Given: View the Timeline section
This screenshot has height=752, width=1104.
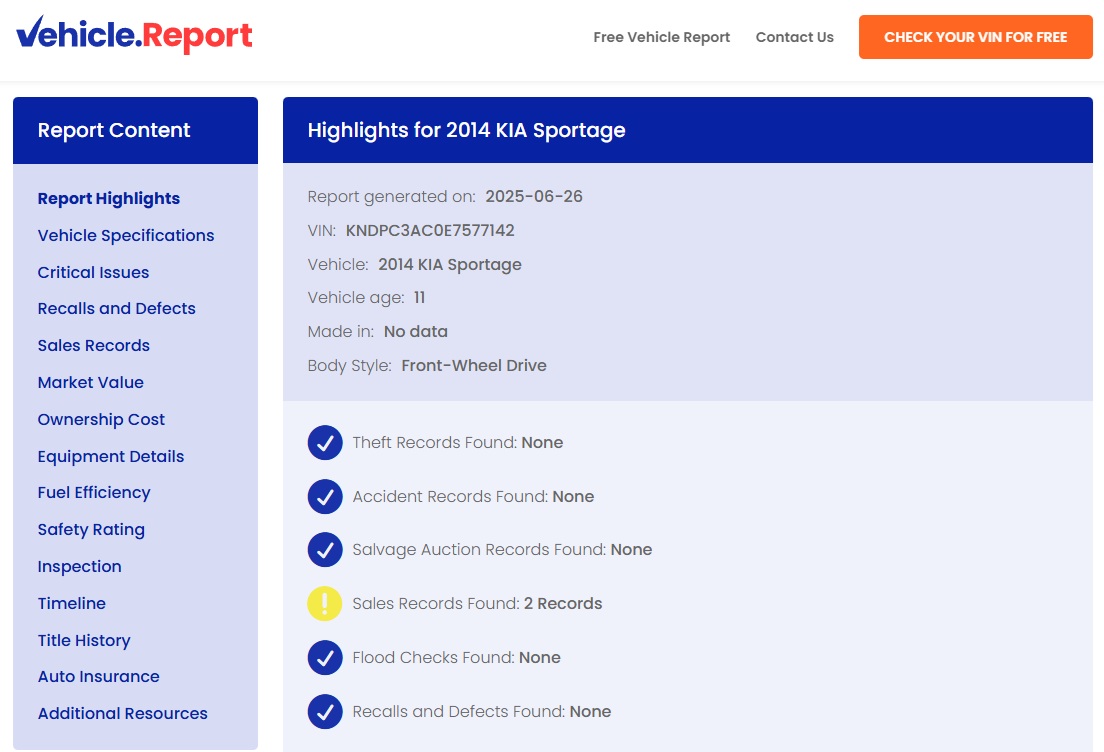Looking at the screenshot, I should (71, 603).
